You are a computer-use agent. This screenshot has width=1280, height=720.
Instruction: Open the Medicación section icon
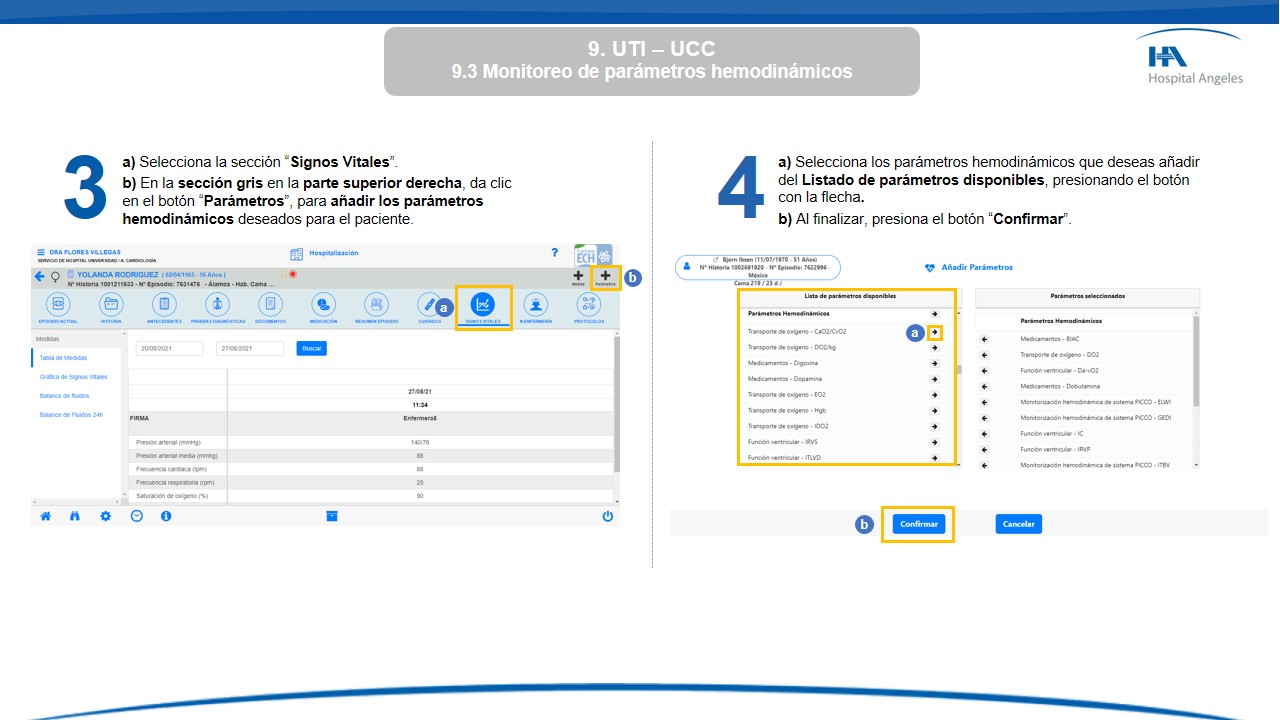(x=323, y=304)
